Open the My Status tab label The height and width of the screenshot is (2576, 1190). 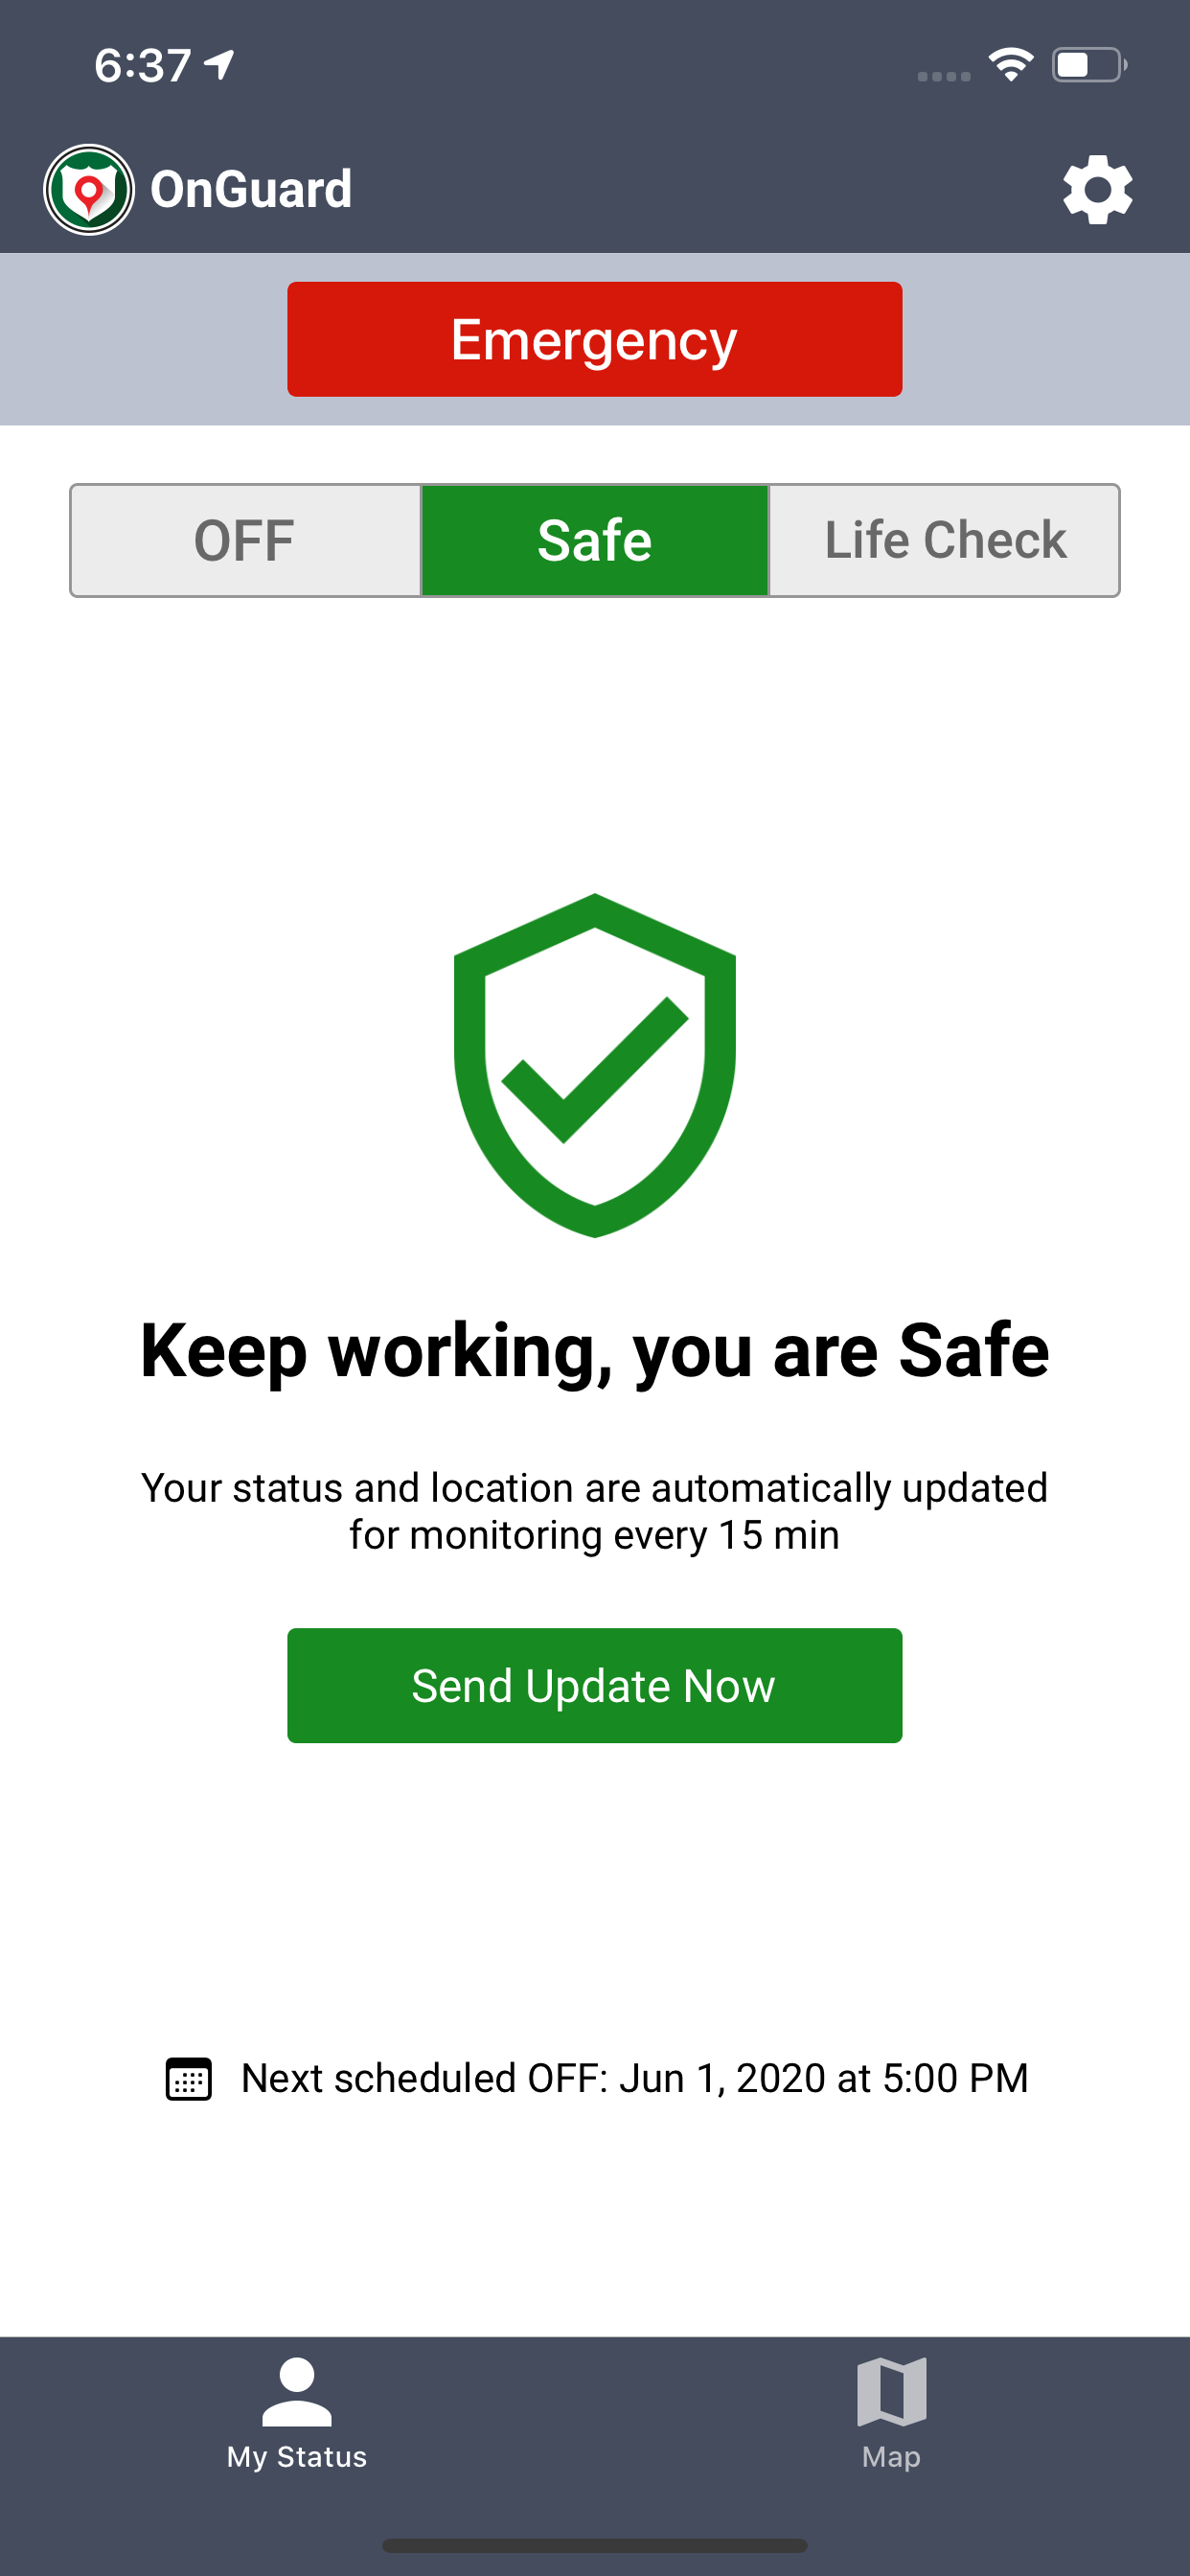(297, 2457)
